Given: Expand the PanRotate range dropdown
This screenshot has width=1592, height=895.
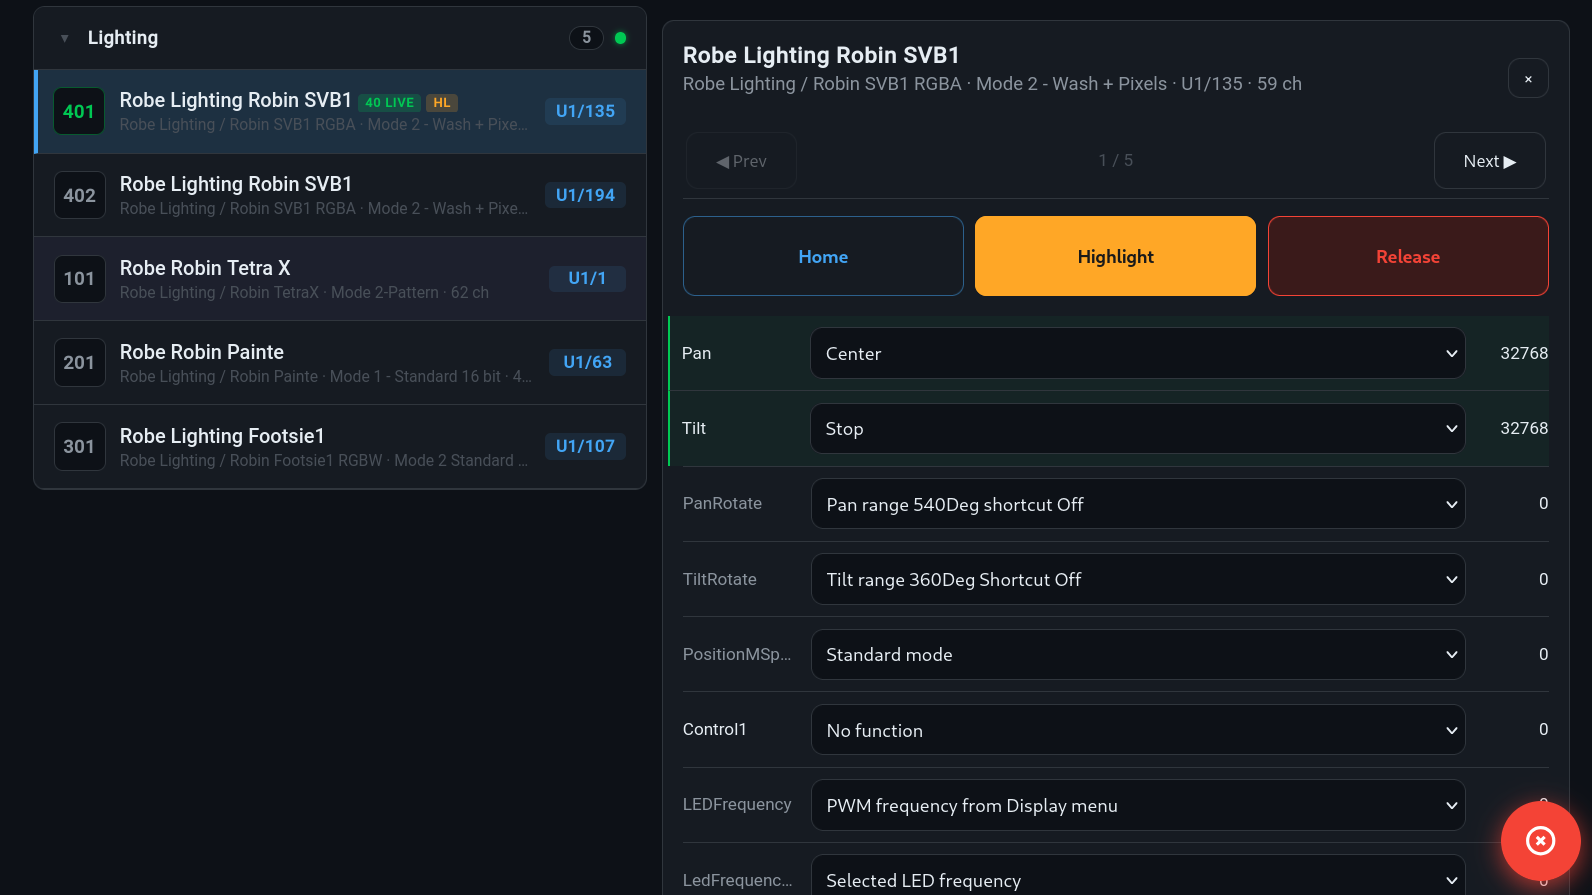Looking at the screenshot, I should (x=1137, y=504).
